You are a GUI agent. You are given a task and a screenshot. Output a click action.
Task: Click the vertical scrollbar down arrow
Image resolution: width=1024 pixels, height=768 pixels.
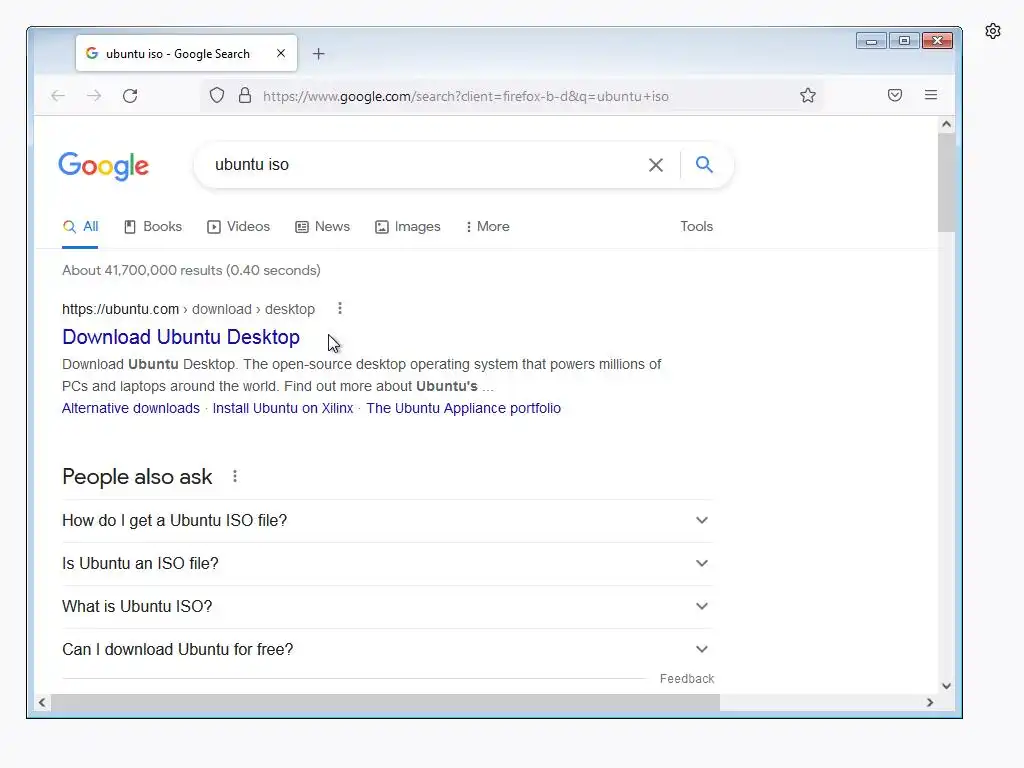pyautogui.click(x=946, y=686)
